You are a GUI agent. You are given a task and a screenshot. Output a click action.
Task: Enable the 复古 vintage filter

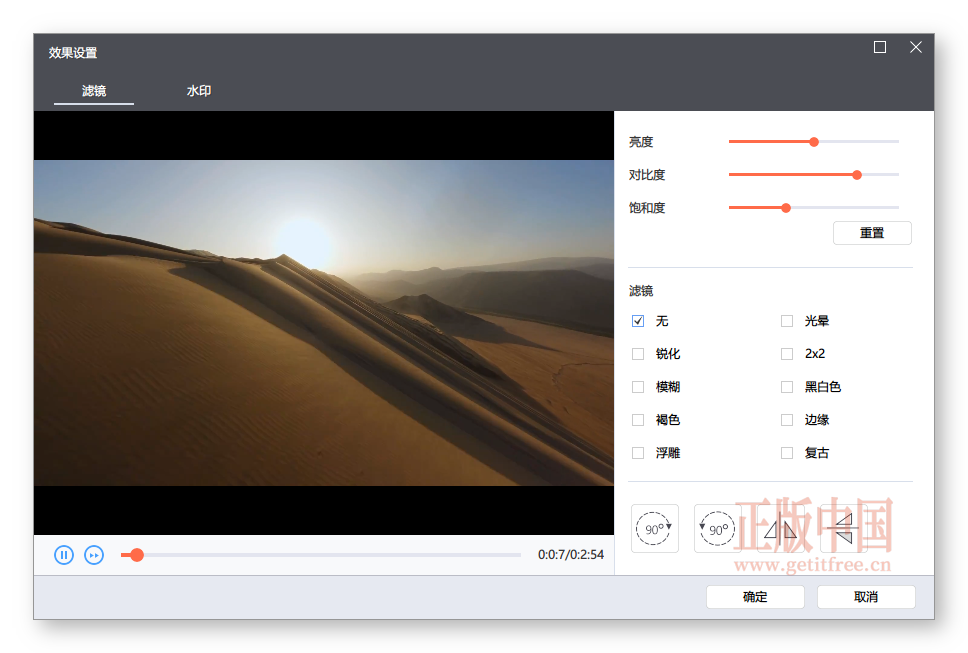[786, 453]
